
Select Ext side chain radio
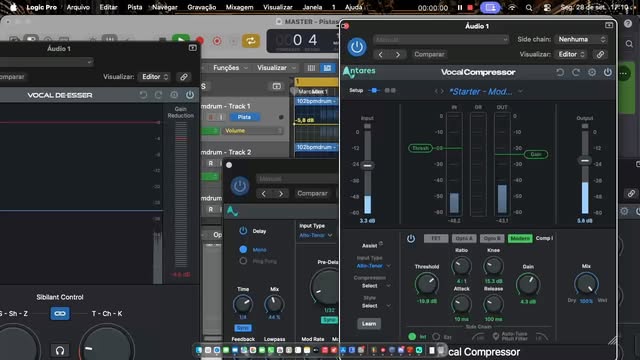click(x=436, y=337)
